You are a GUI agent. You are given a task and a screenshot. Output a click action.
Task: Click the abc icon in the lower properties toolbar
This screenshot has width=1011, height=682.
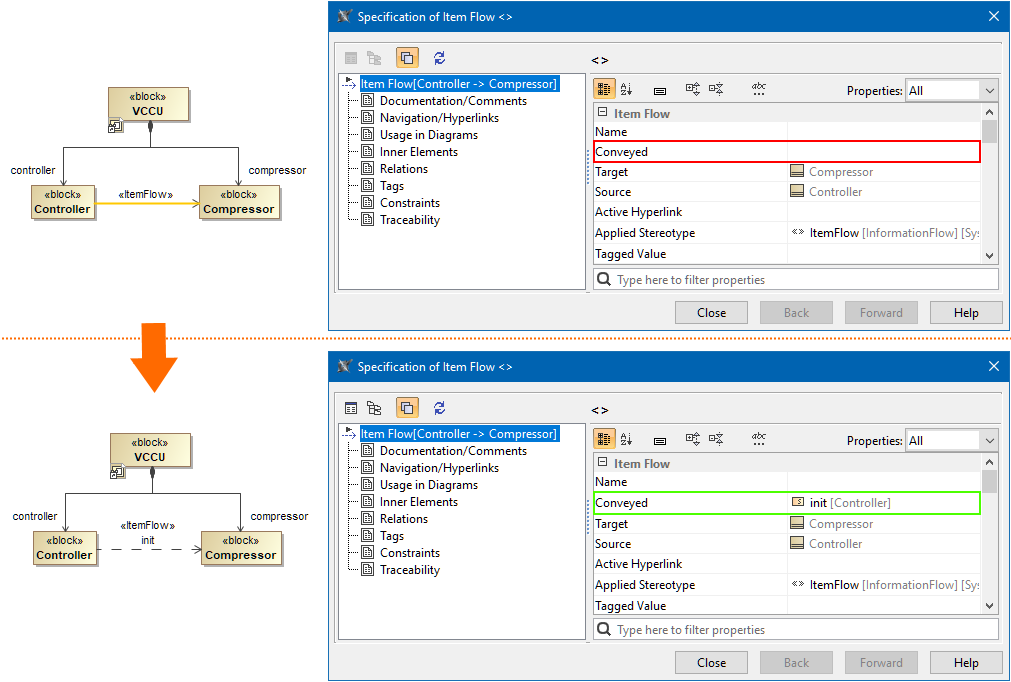[x=759, y=440]
